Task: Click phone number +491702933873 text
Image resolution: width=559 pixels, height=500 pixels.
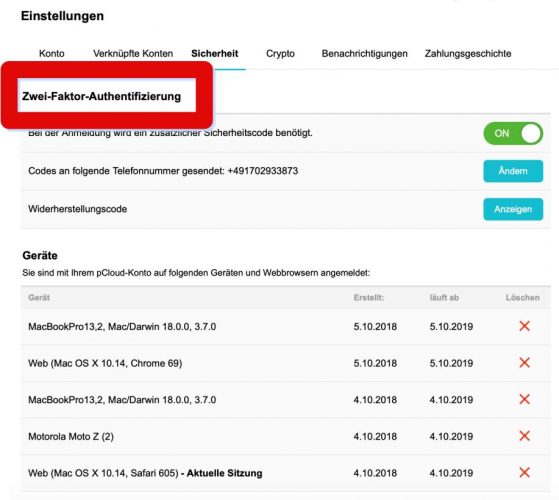Action: (x=263, y=171)
